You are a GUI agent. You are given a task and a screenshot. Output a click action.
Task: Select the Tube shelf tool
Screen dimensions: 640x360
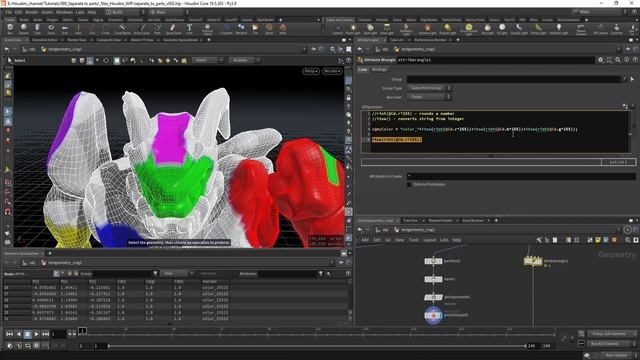37,29
